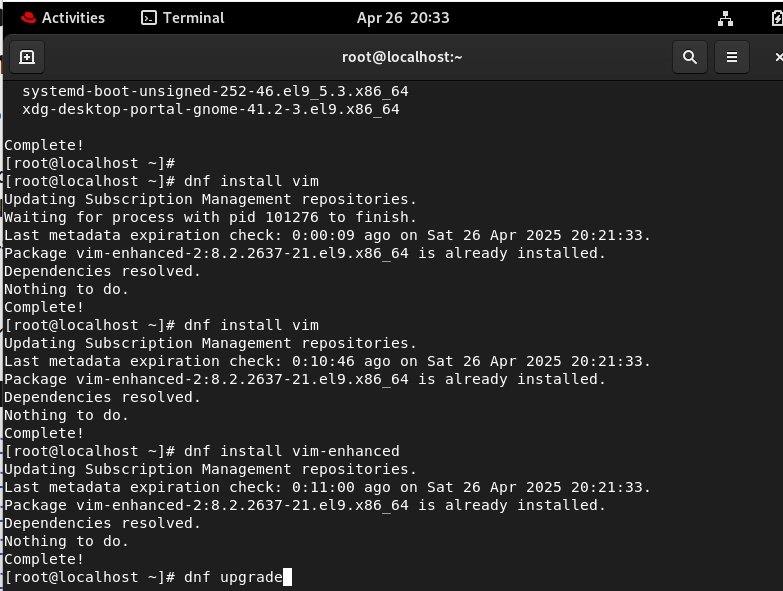
Task: Click the partially visible top-right tray icon
Action: tap(777, 18)
